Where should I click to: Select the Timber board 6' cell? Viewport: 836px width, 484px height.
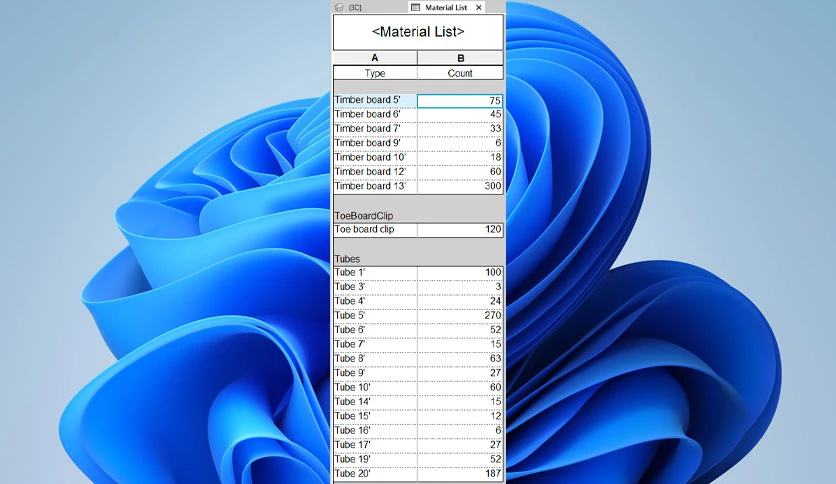[x=375, y=114]
